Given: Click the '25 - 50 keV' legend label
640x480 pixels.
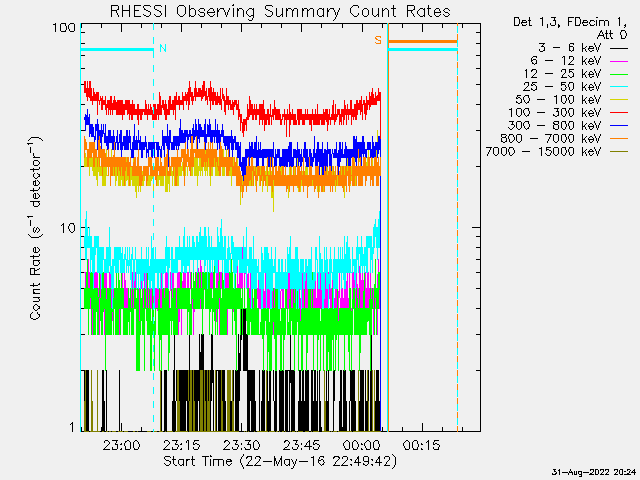Looking at the screenshot, I should click(562, 87).
